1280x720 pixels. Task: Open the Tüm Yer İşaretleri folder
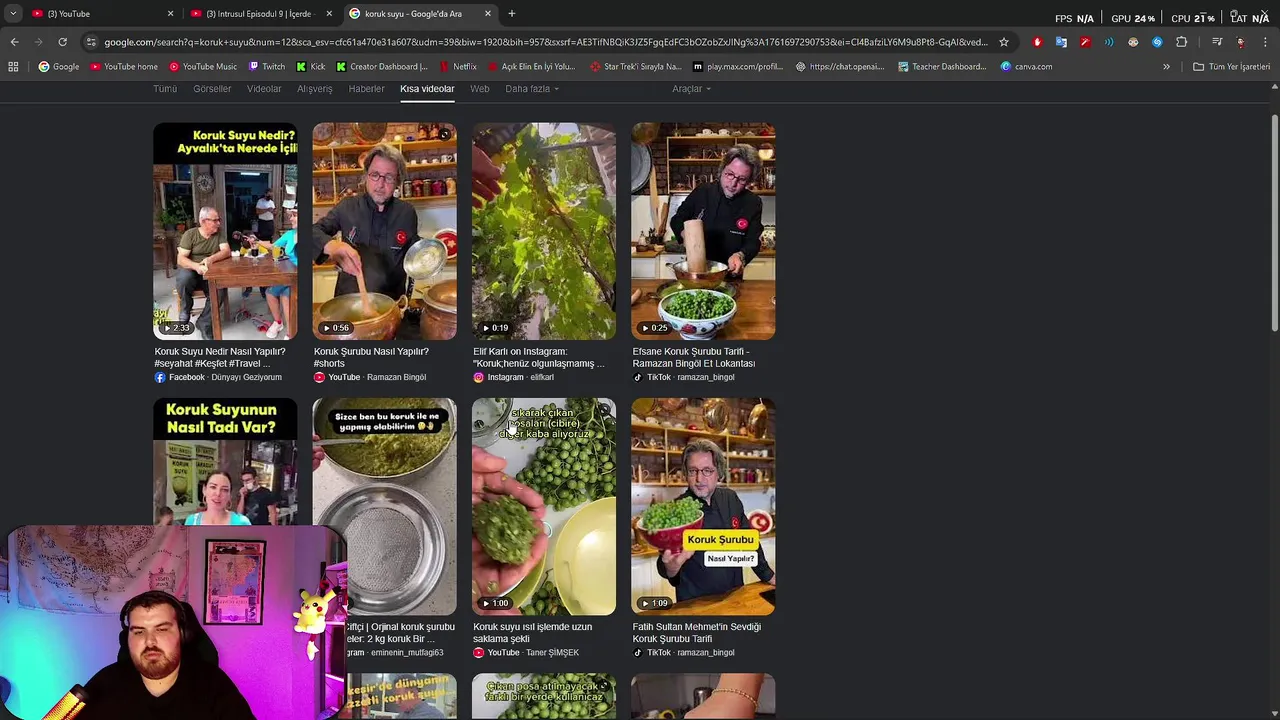click(1232, 67)
